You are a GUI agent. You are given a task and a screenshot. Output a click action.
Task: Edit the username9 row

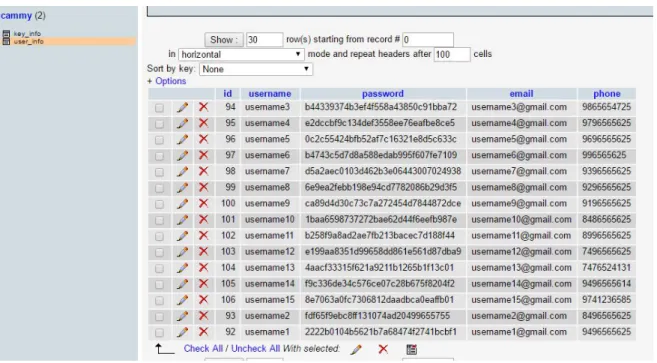pos(182,204)
